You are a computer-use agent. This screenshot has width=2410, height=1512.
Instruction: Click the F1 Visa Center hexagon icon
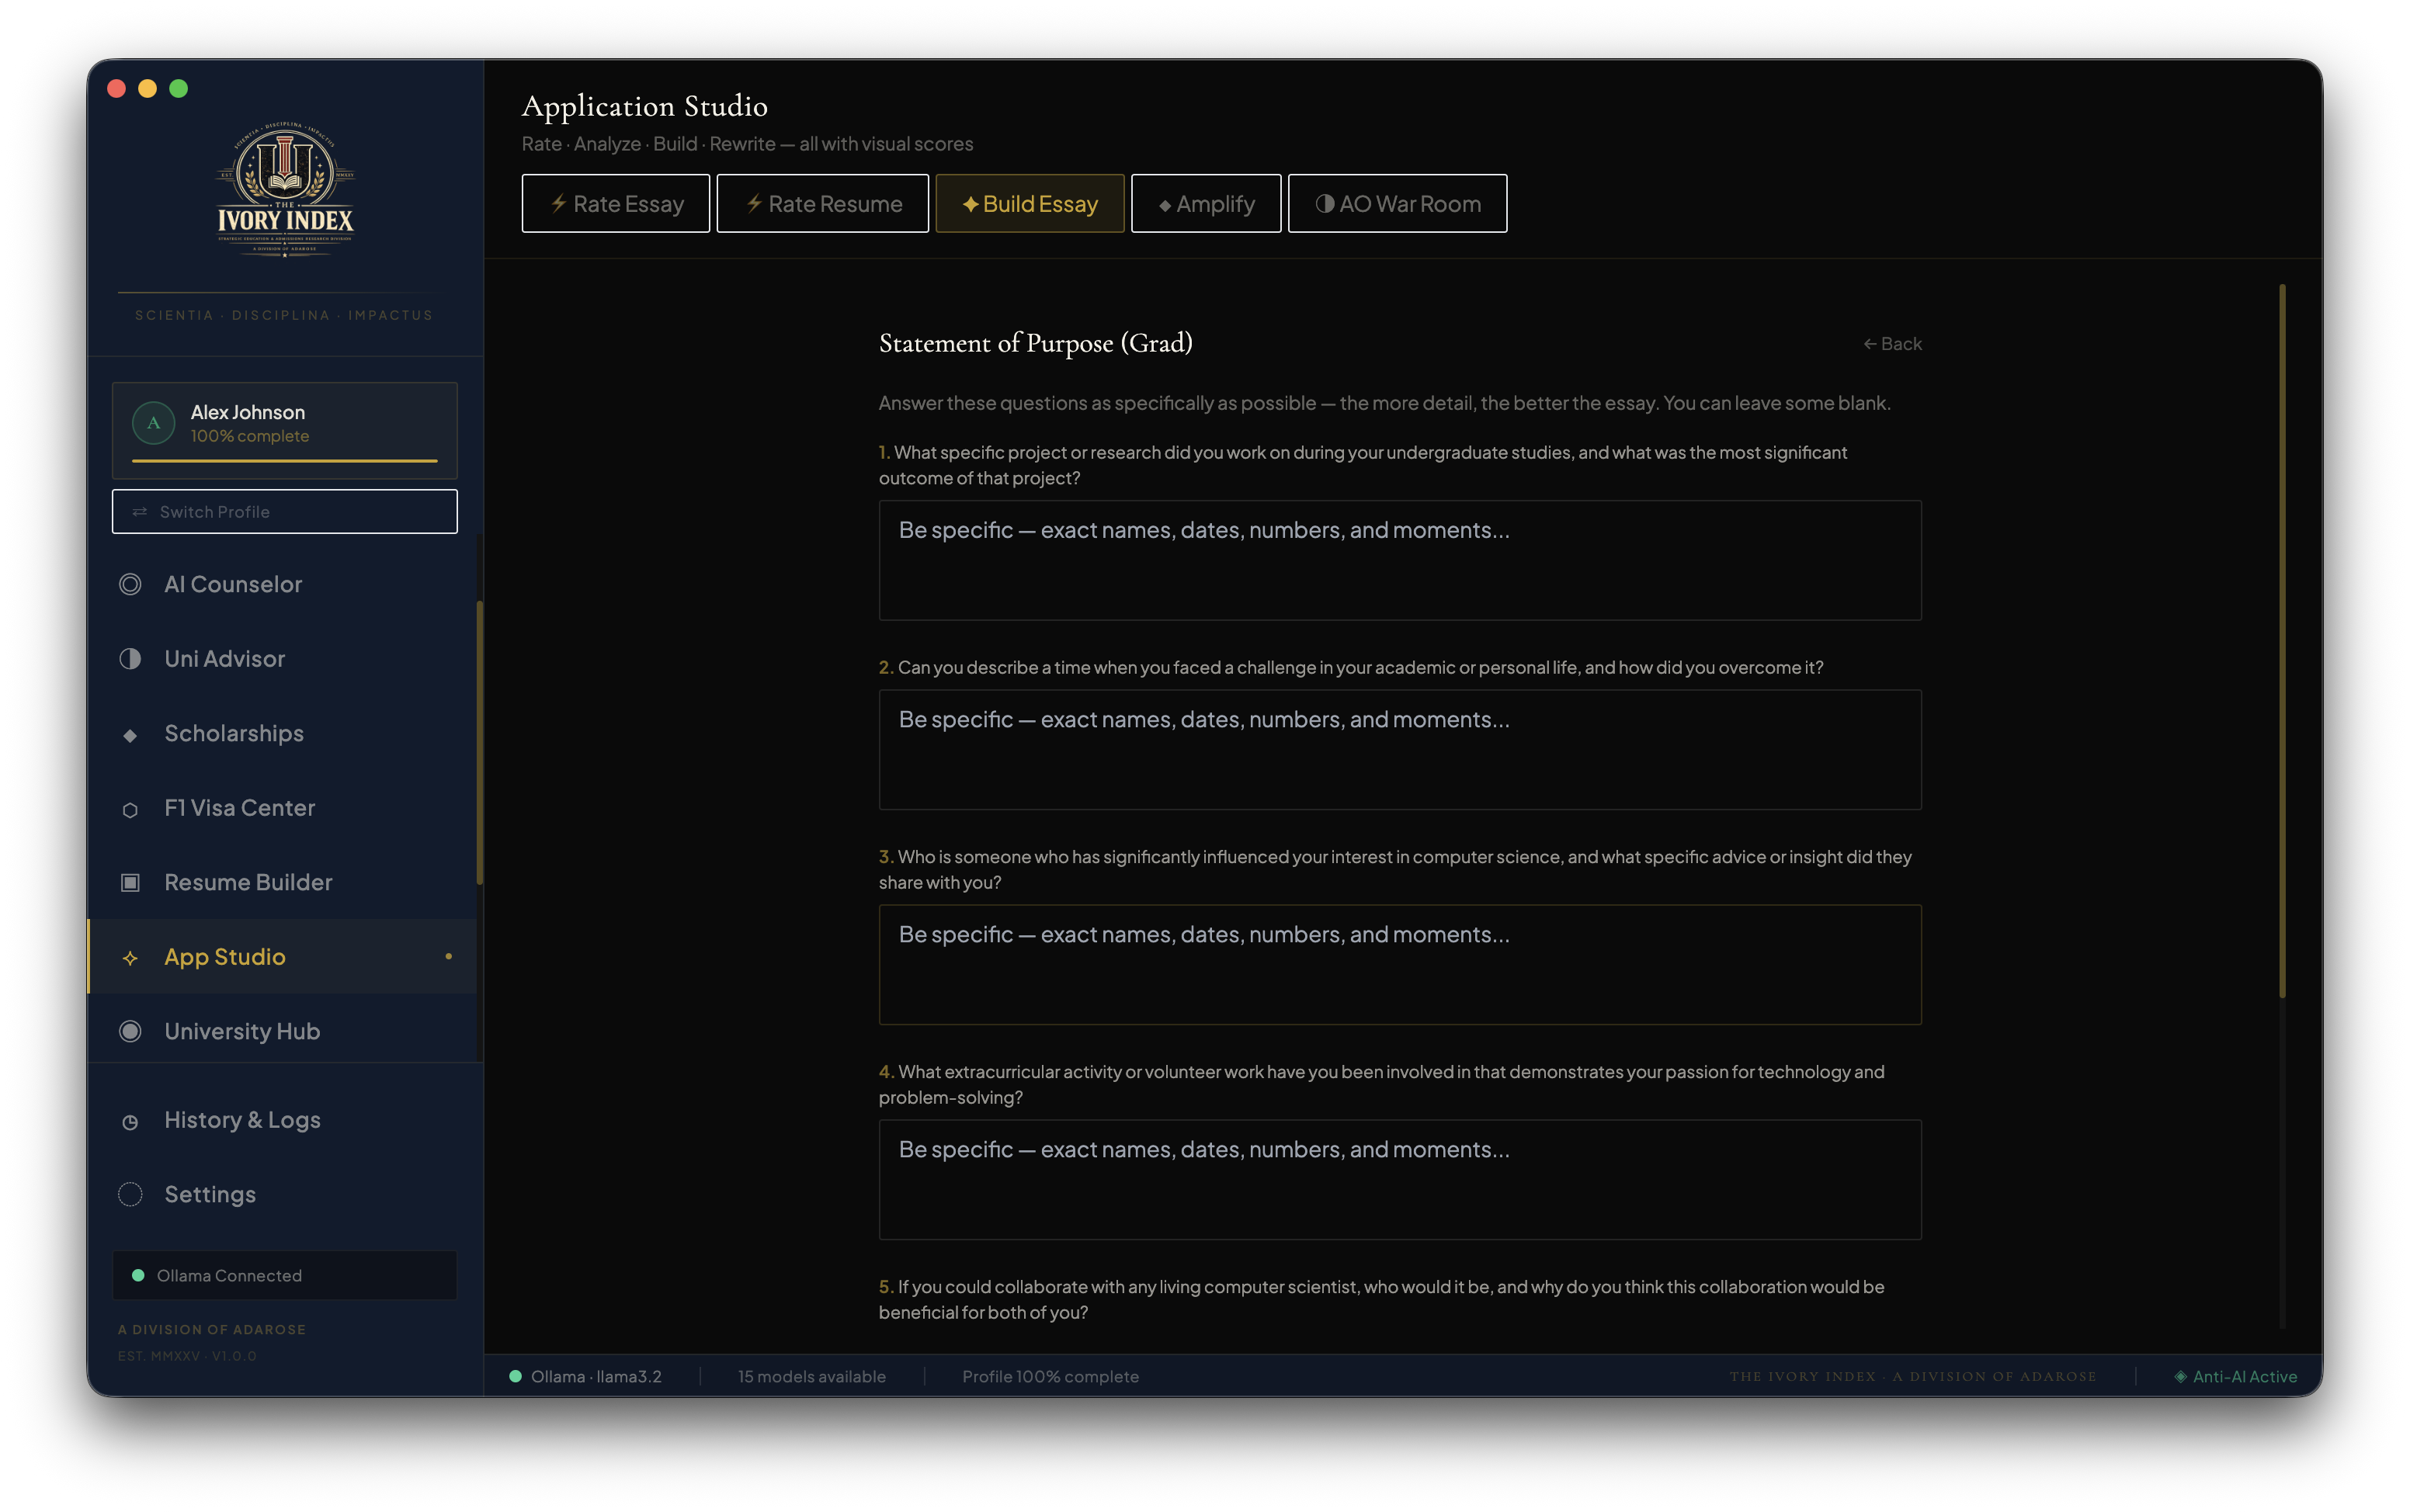coord(130,810)
